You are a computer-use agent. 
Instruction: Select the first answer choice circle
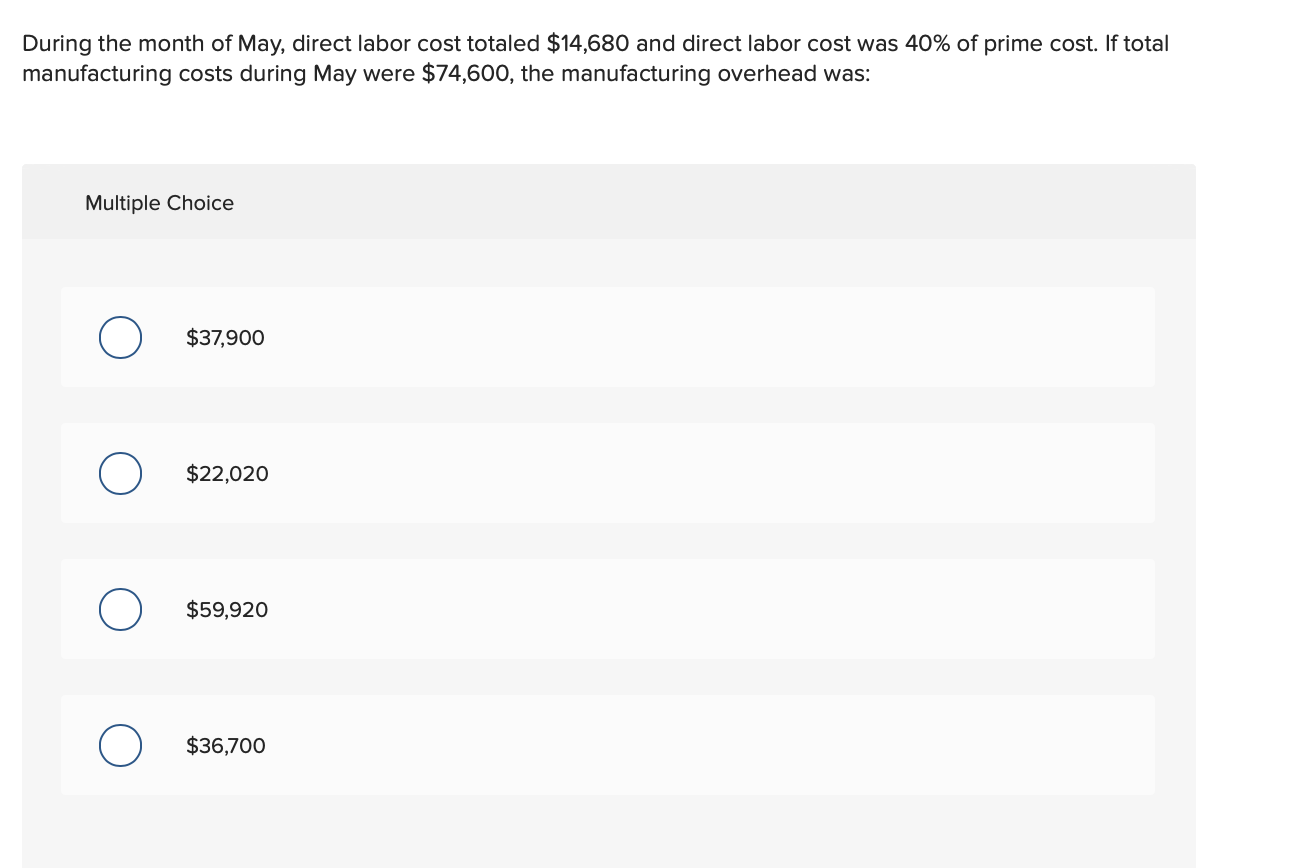coord(120,337)
